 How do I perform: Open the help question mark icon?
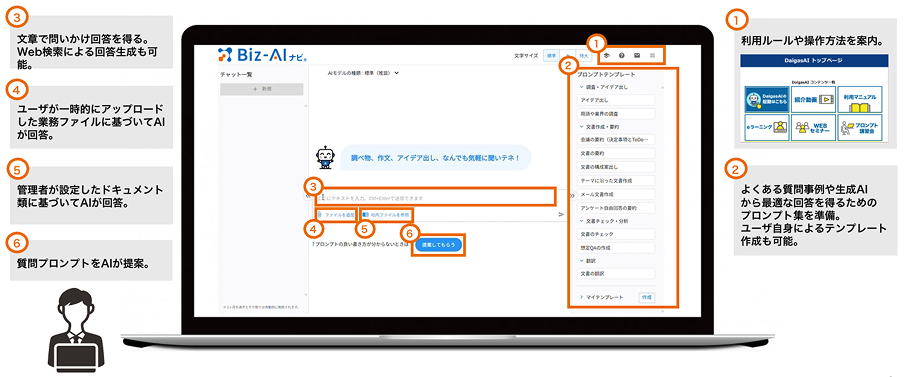click(622, 56)
